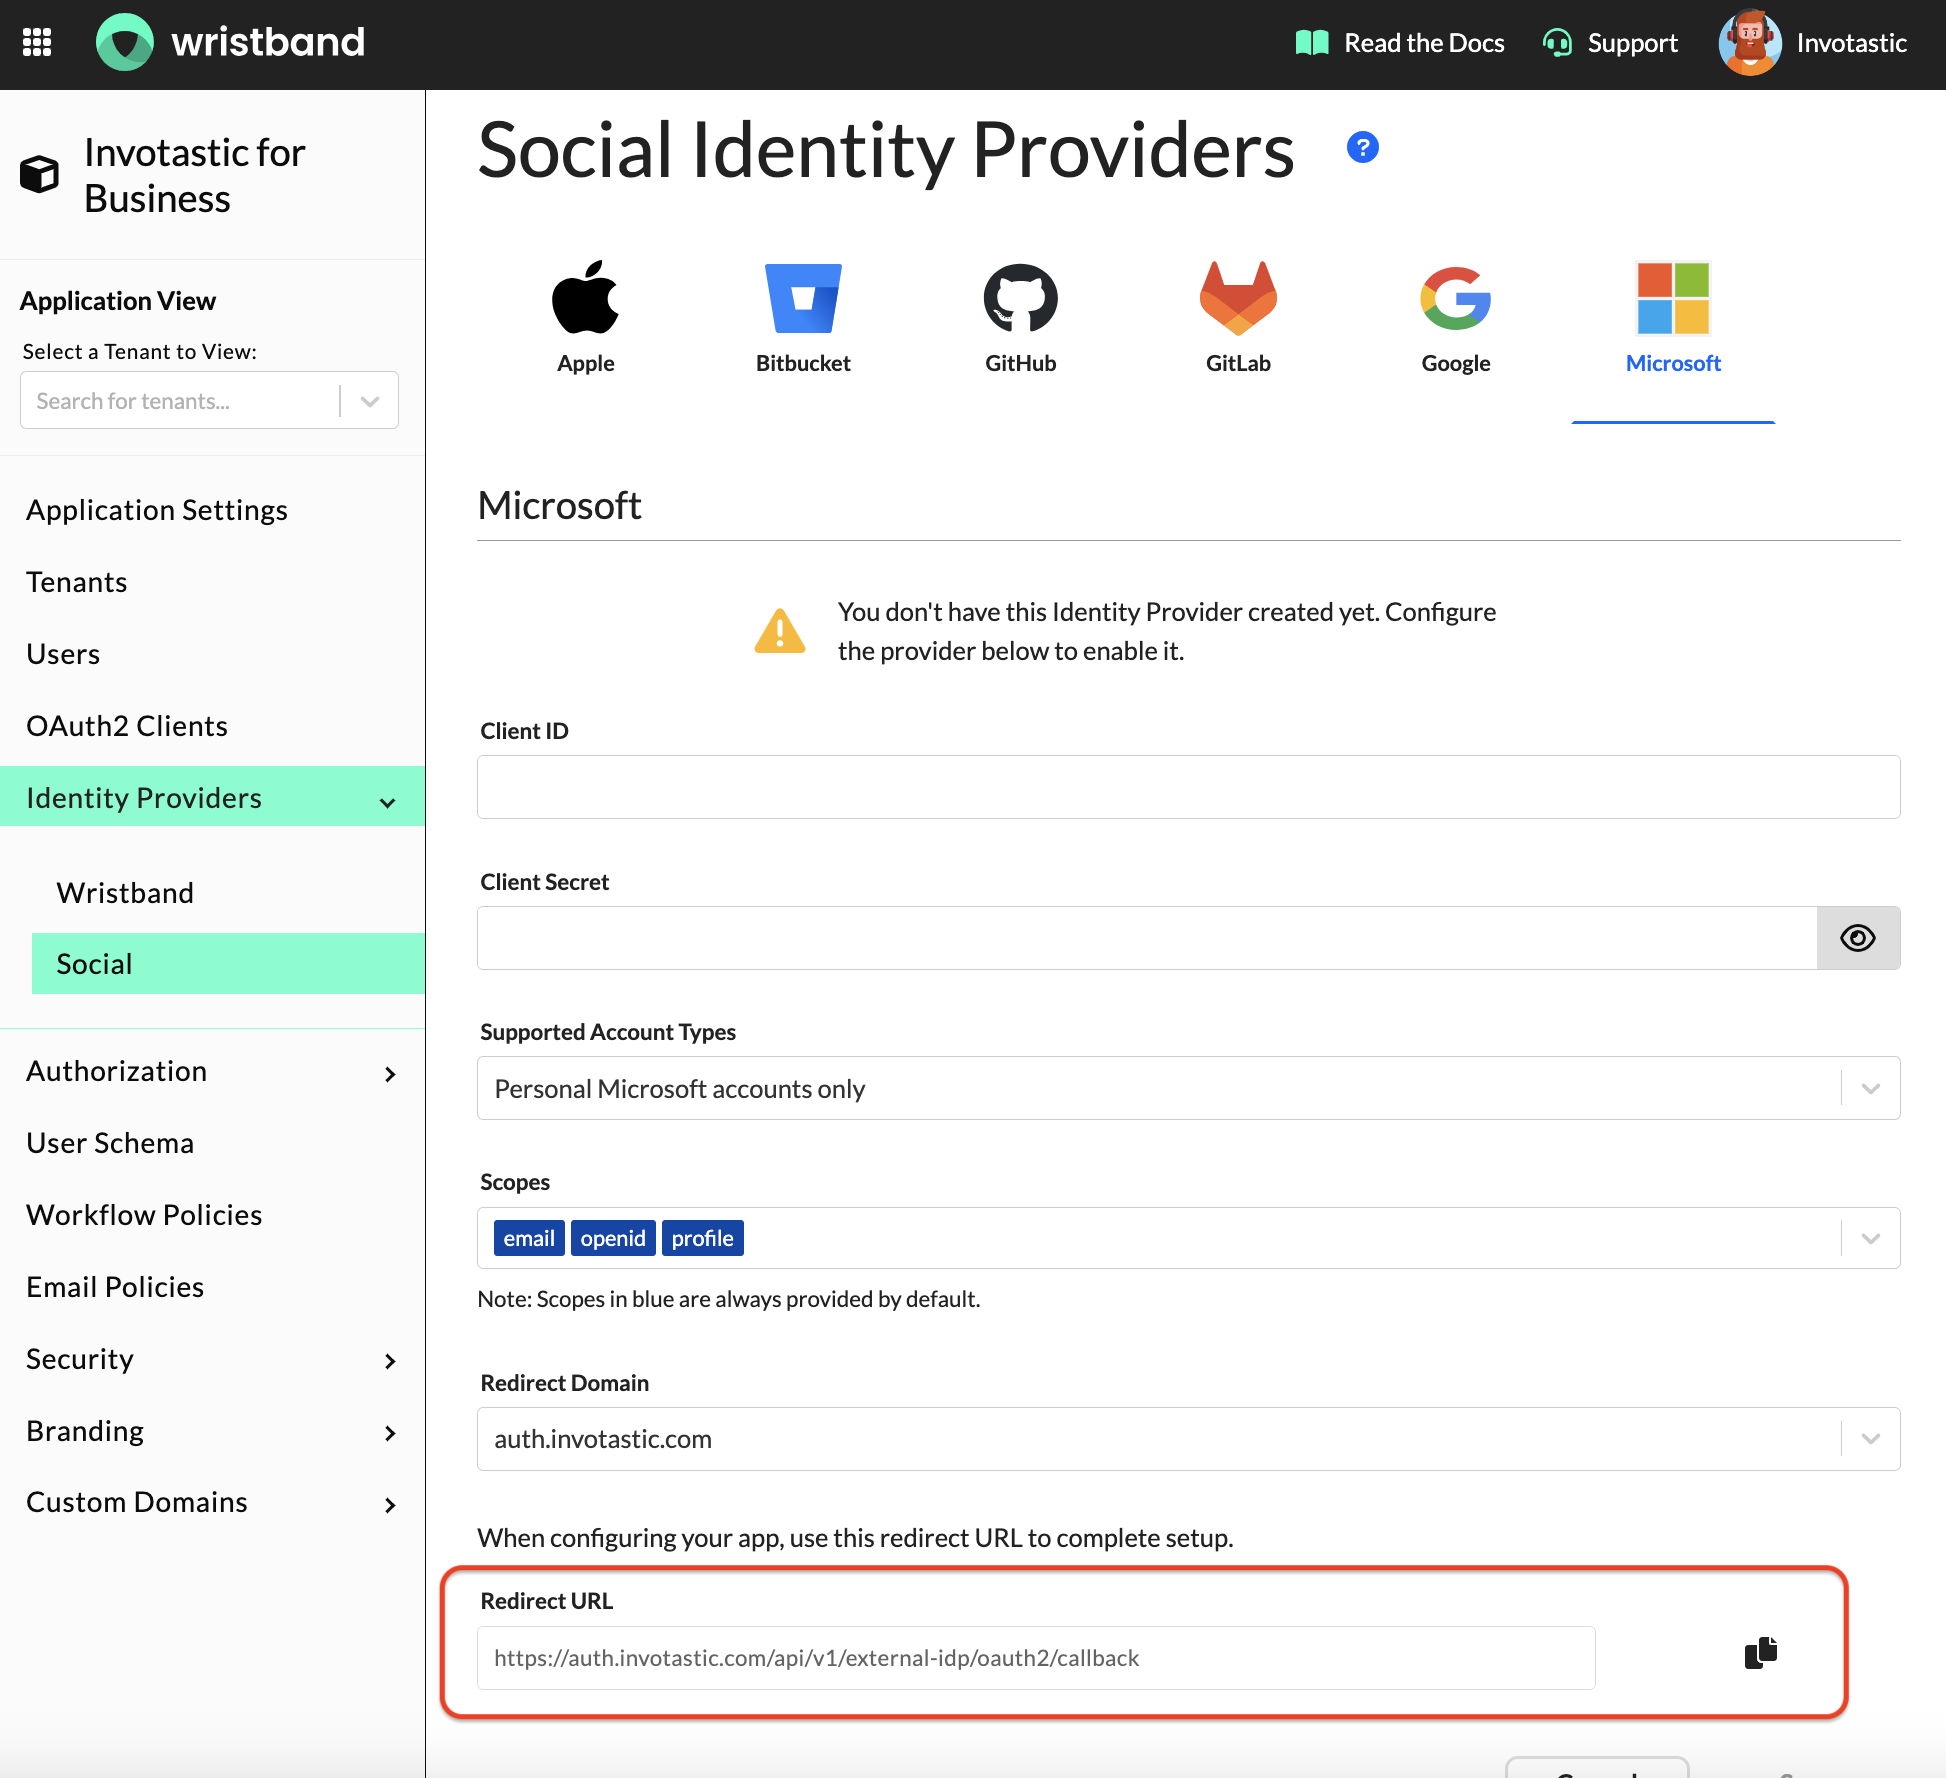Switch to the Microsoft tab label
1946x1778 pixels.
click(x=1673, y=363)
